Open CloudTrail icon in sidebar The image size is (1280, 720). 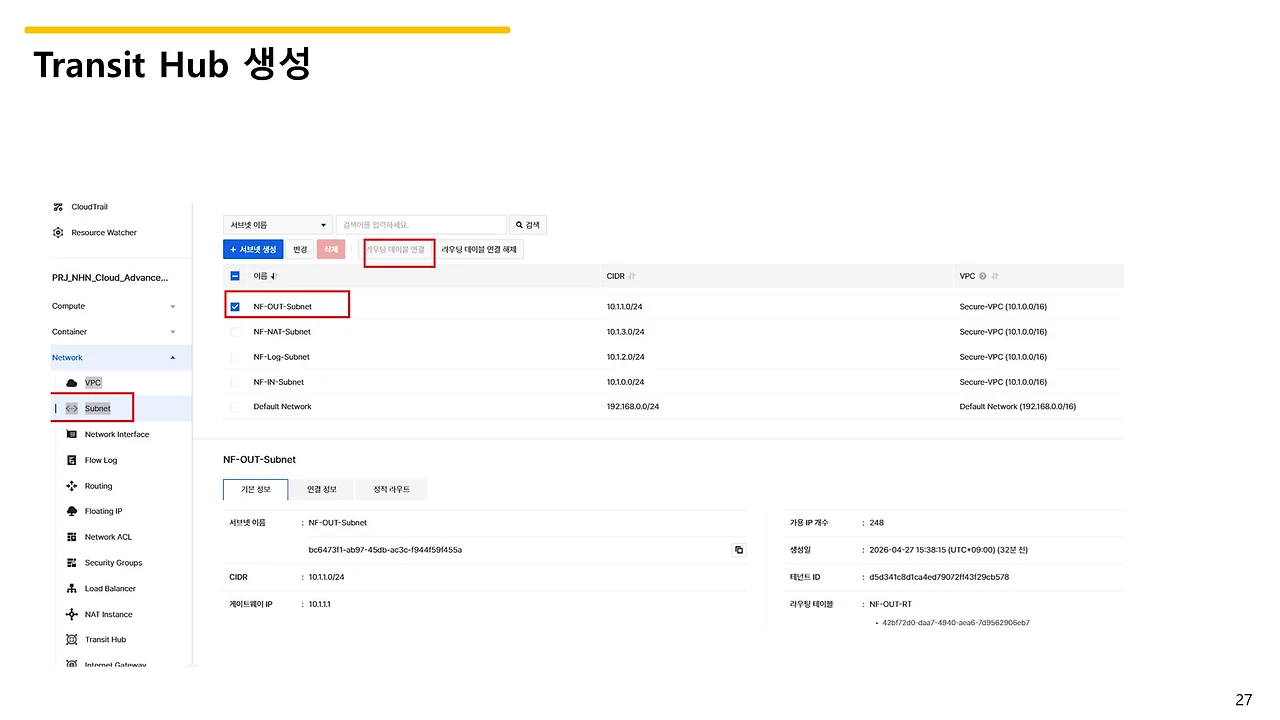tap(58, 207)
